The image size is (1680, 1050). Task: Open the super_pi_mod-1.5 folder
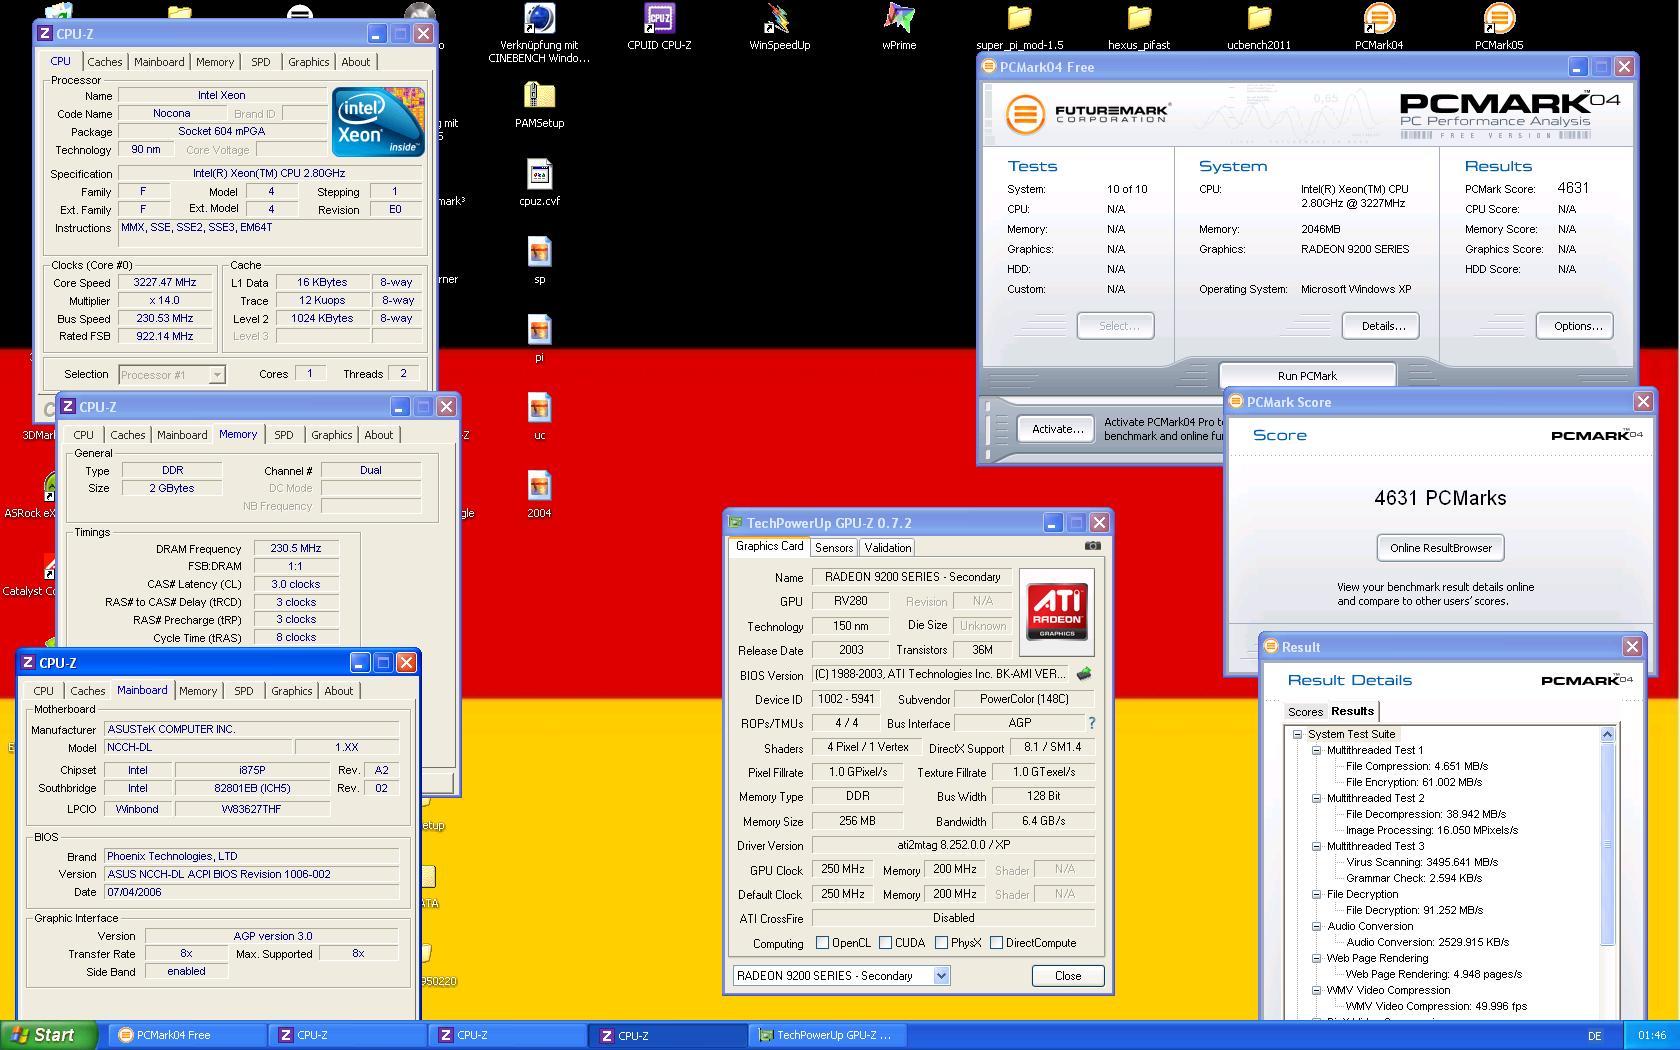[x=1019, y=28]
